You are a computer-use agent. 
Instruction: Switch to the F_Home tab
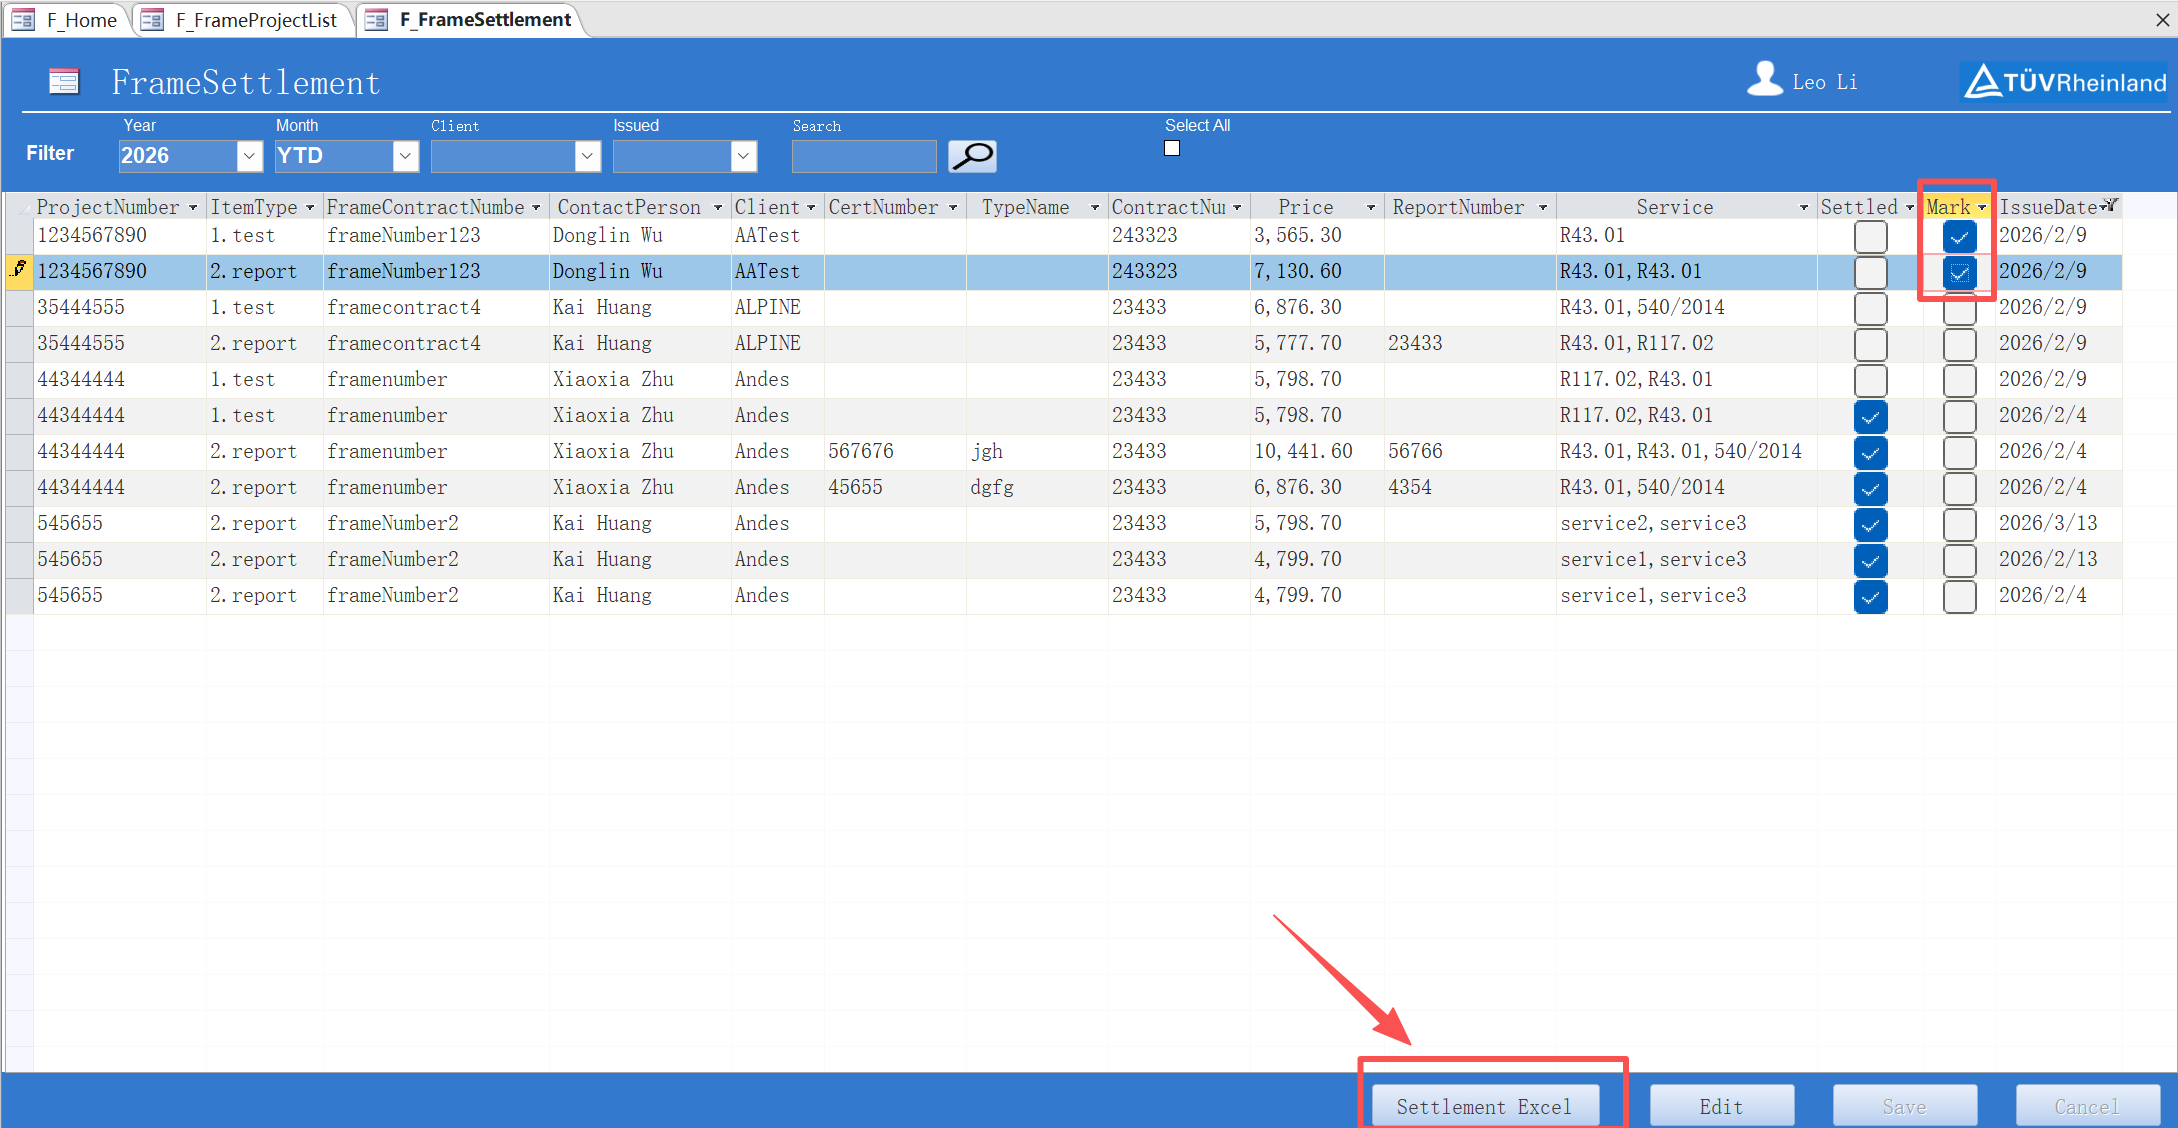pyautogui.click(x=80, y=20)
